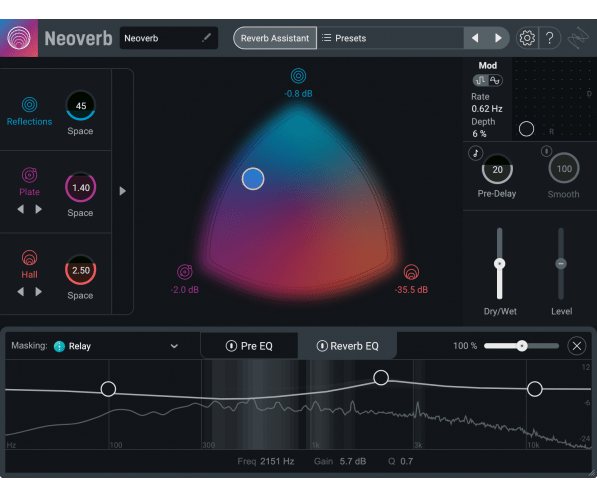The width and height of the screenshot is (597, 497).
Task: Launch Reverb Assistant
Action: click(x=275, y=38)
